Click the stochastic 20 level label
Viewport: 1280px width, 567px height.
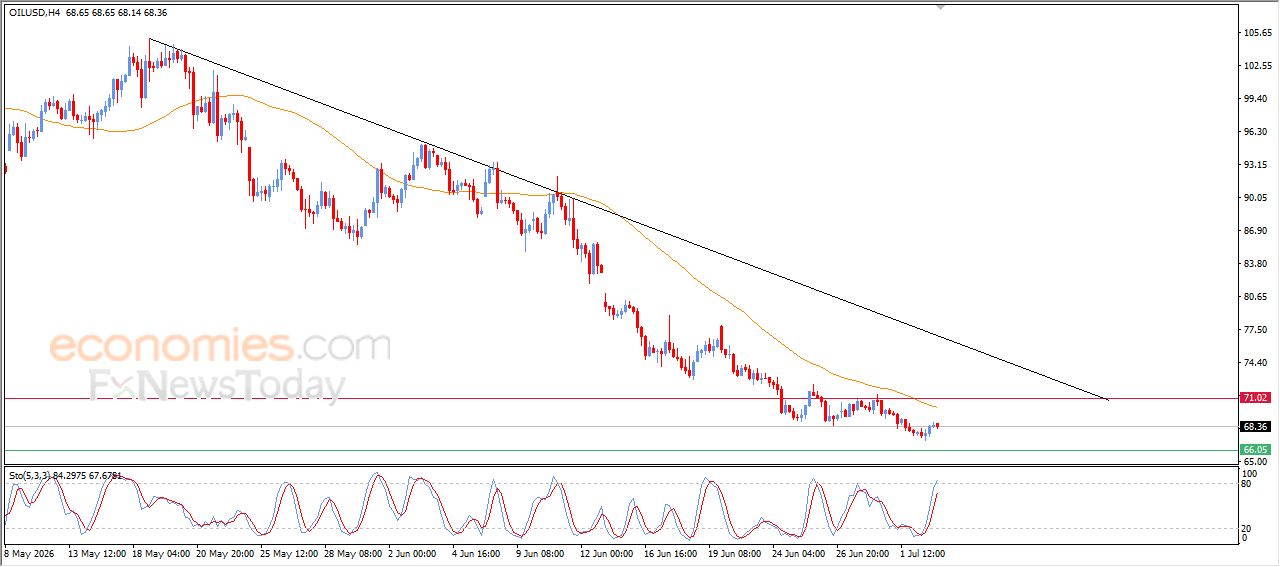coord(1246,528)
